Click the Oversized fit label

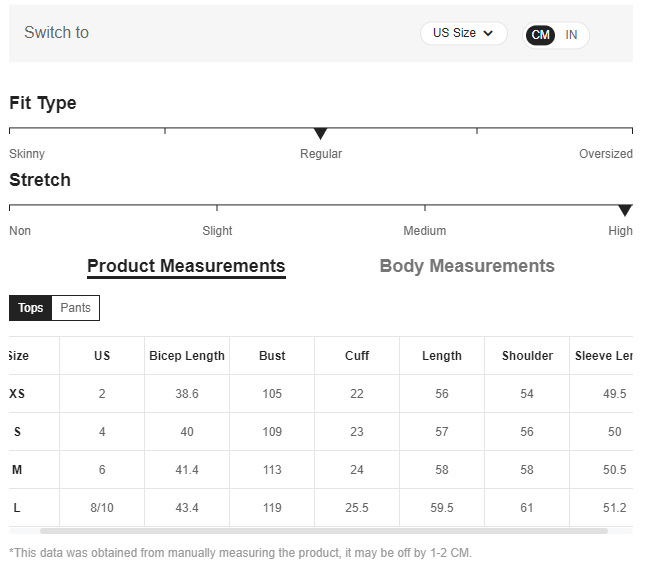605,154
